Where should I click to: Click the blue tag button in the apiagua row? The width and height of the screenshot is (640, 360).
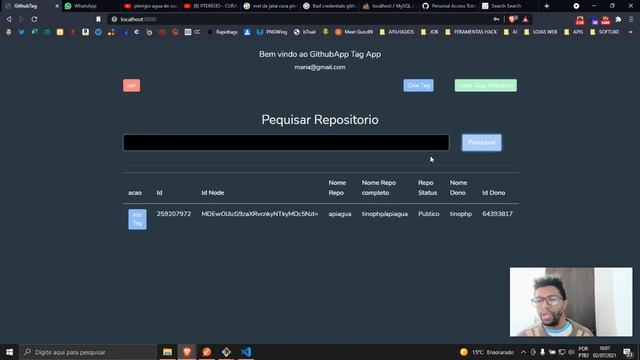(x=138, y=219)
